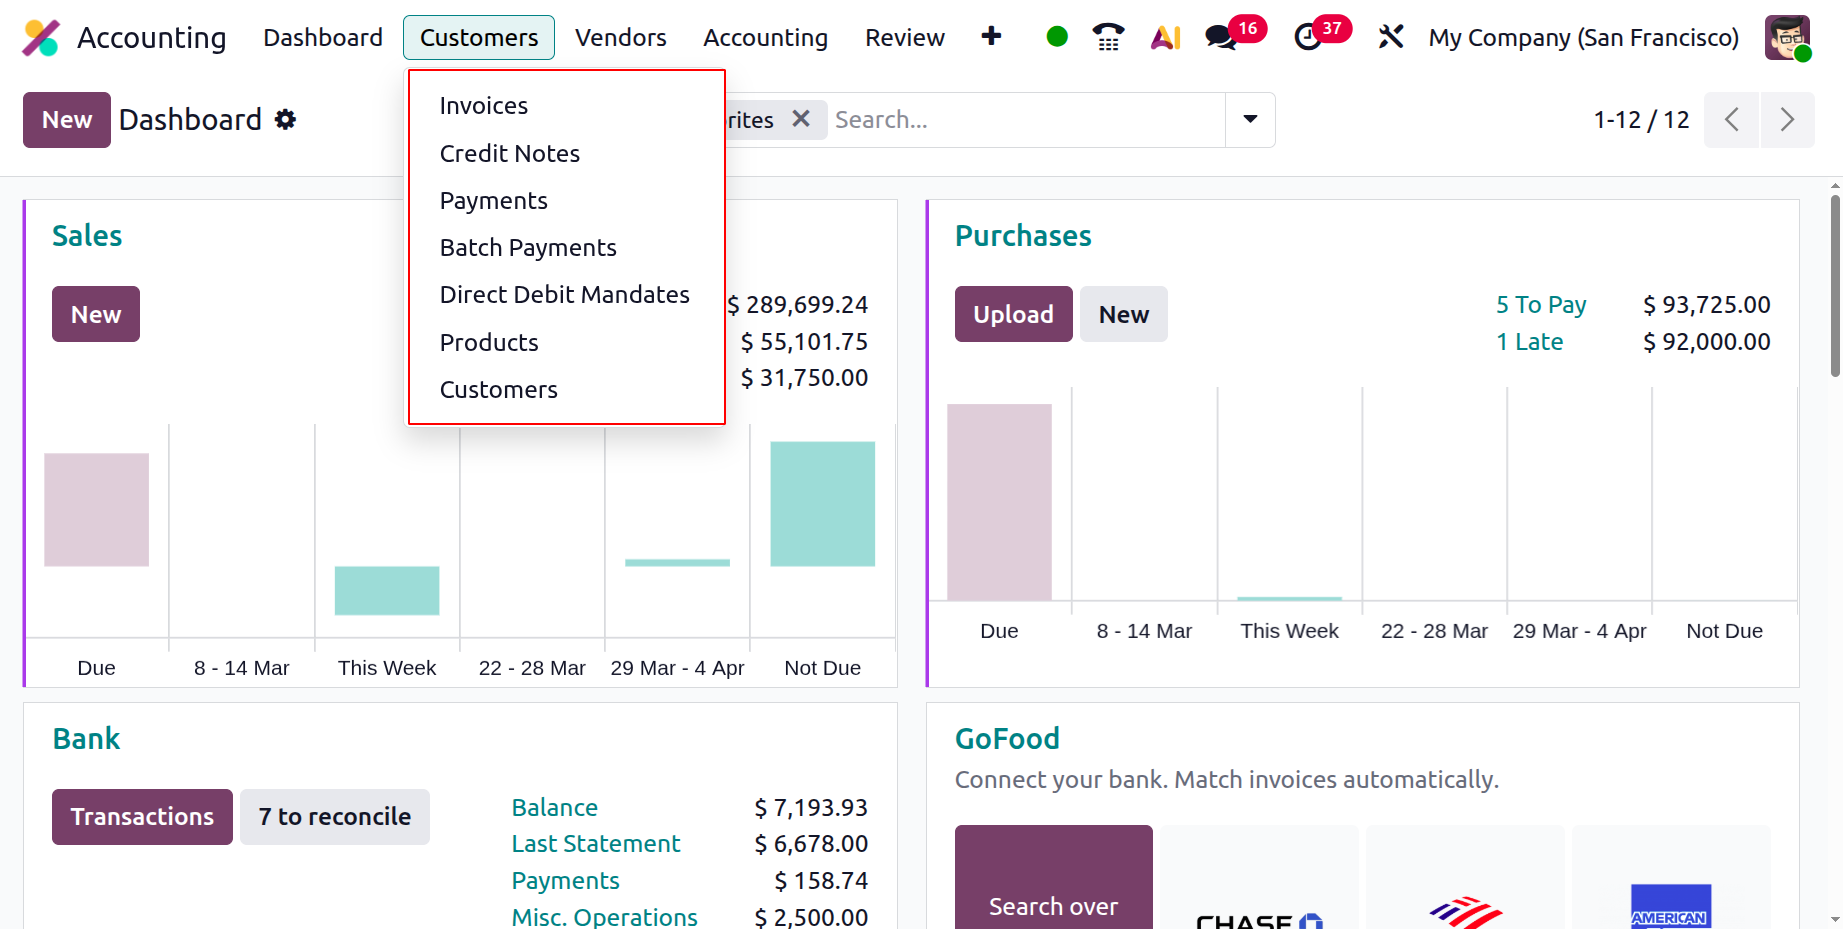Open the Vendors menu
The height and width of the screenshot is (929, 1843).
tap(620, 38)
